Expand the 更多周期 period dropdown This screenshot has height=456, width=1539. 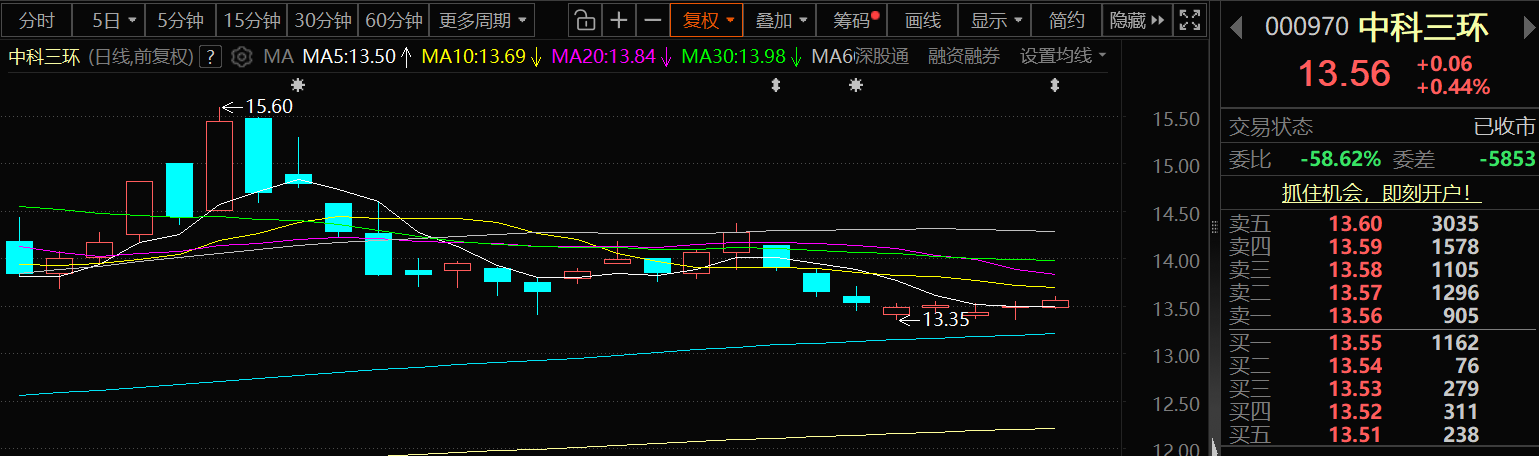pyautogui.click(x=482, y=20)
